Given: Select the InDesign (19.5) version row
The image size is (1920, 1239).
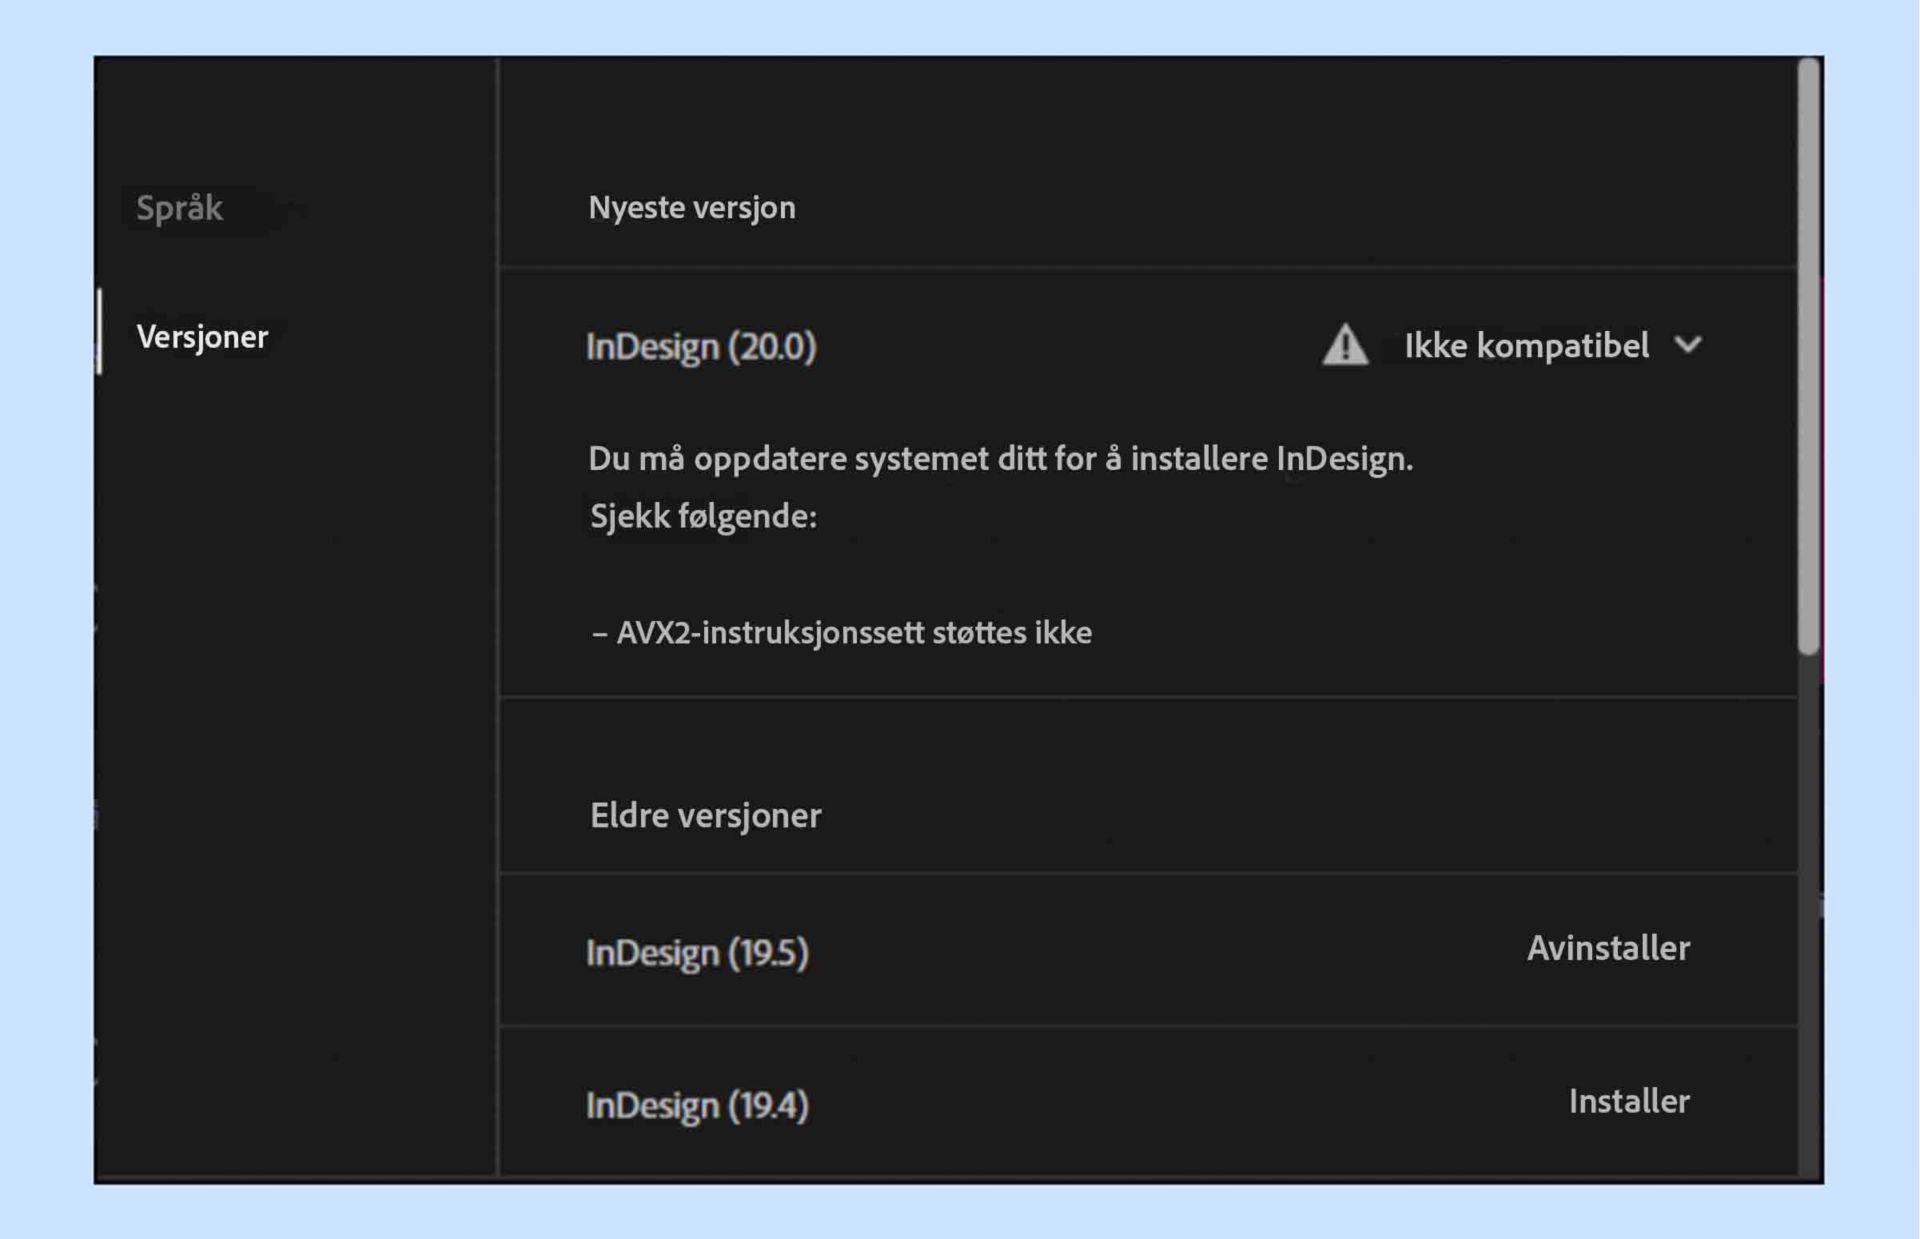Looking at the screenshot, I should 697,952.
